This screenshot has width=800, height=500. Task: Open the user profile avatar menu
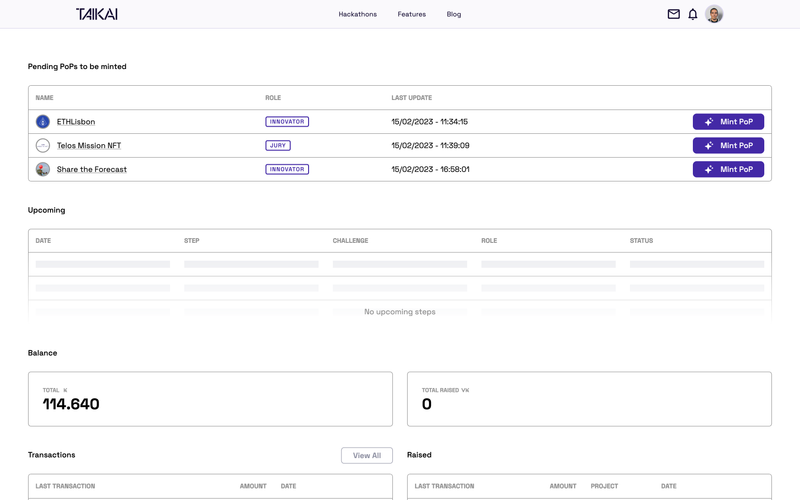click(x=714, y=14)
